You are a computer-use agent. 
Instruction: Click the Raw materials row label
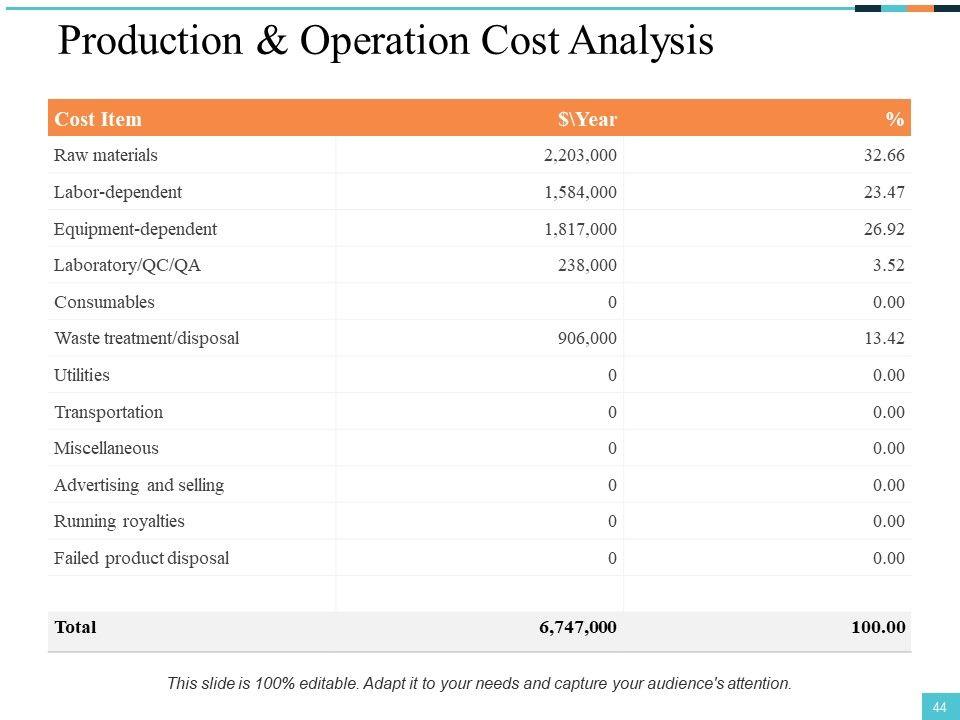tap(106, 155)
